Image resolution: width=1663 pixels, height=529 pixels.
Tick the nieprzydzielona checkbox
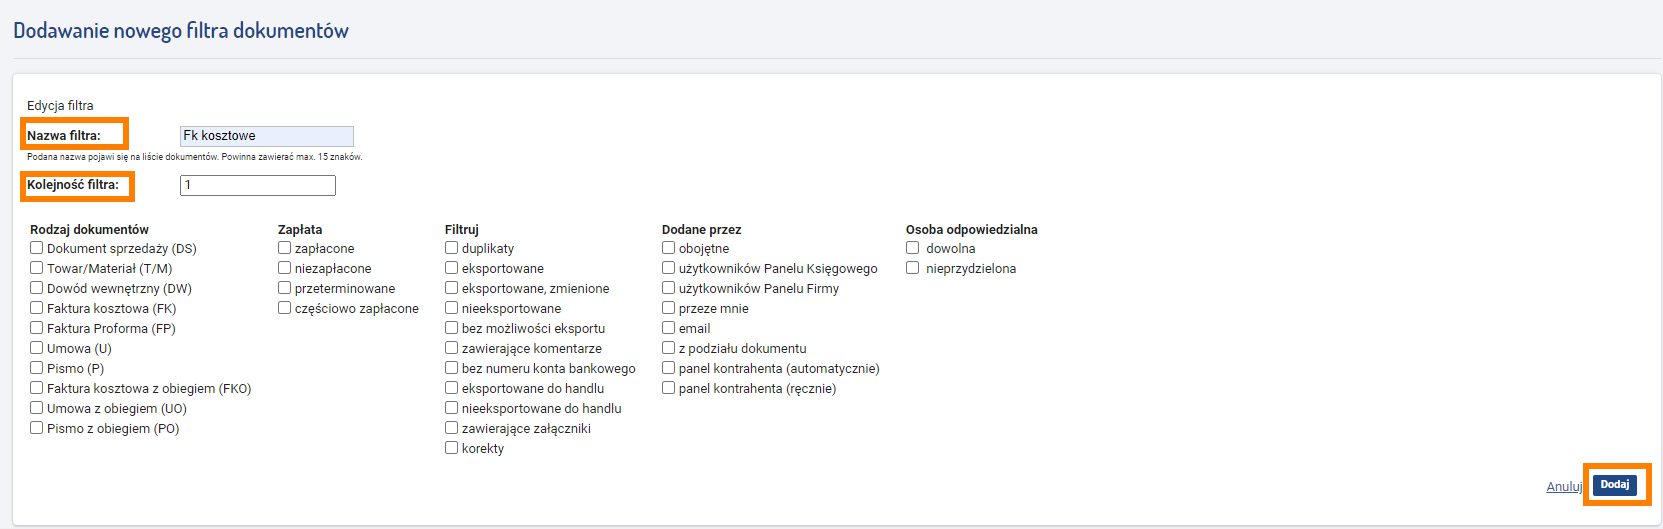coord(913,268)
